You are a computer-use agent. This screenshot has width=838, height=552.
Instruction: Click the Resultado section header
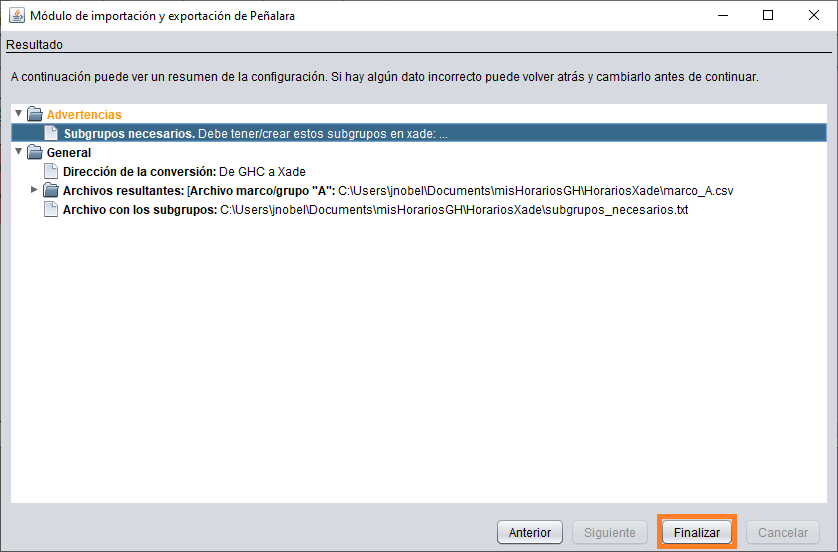pyautogui.click(x=34, y=45)
